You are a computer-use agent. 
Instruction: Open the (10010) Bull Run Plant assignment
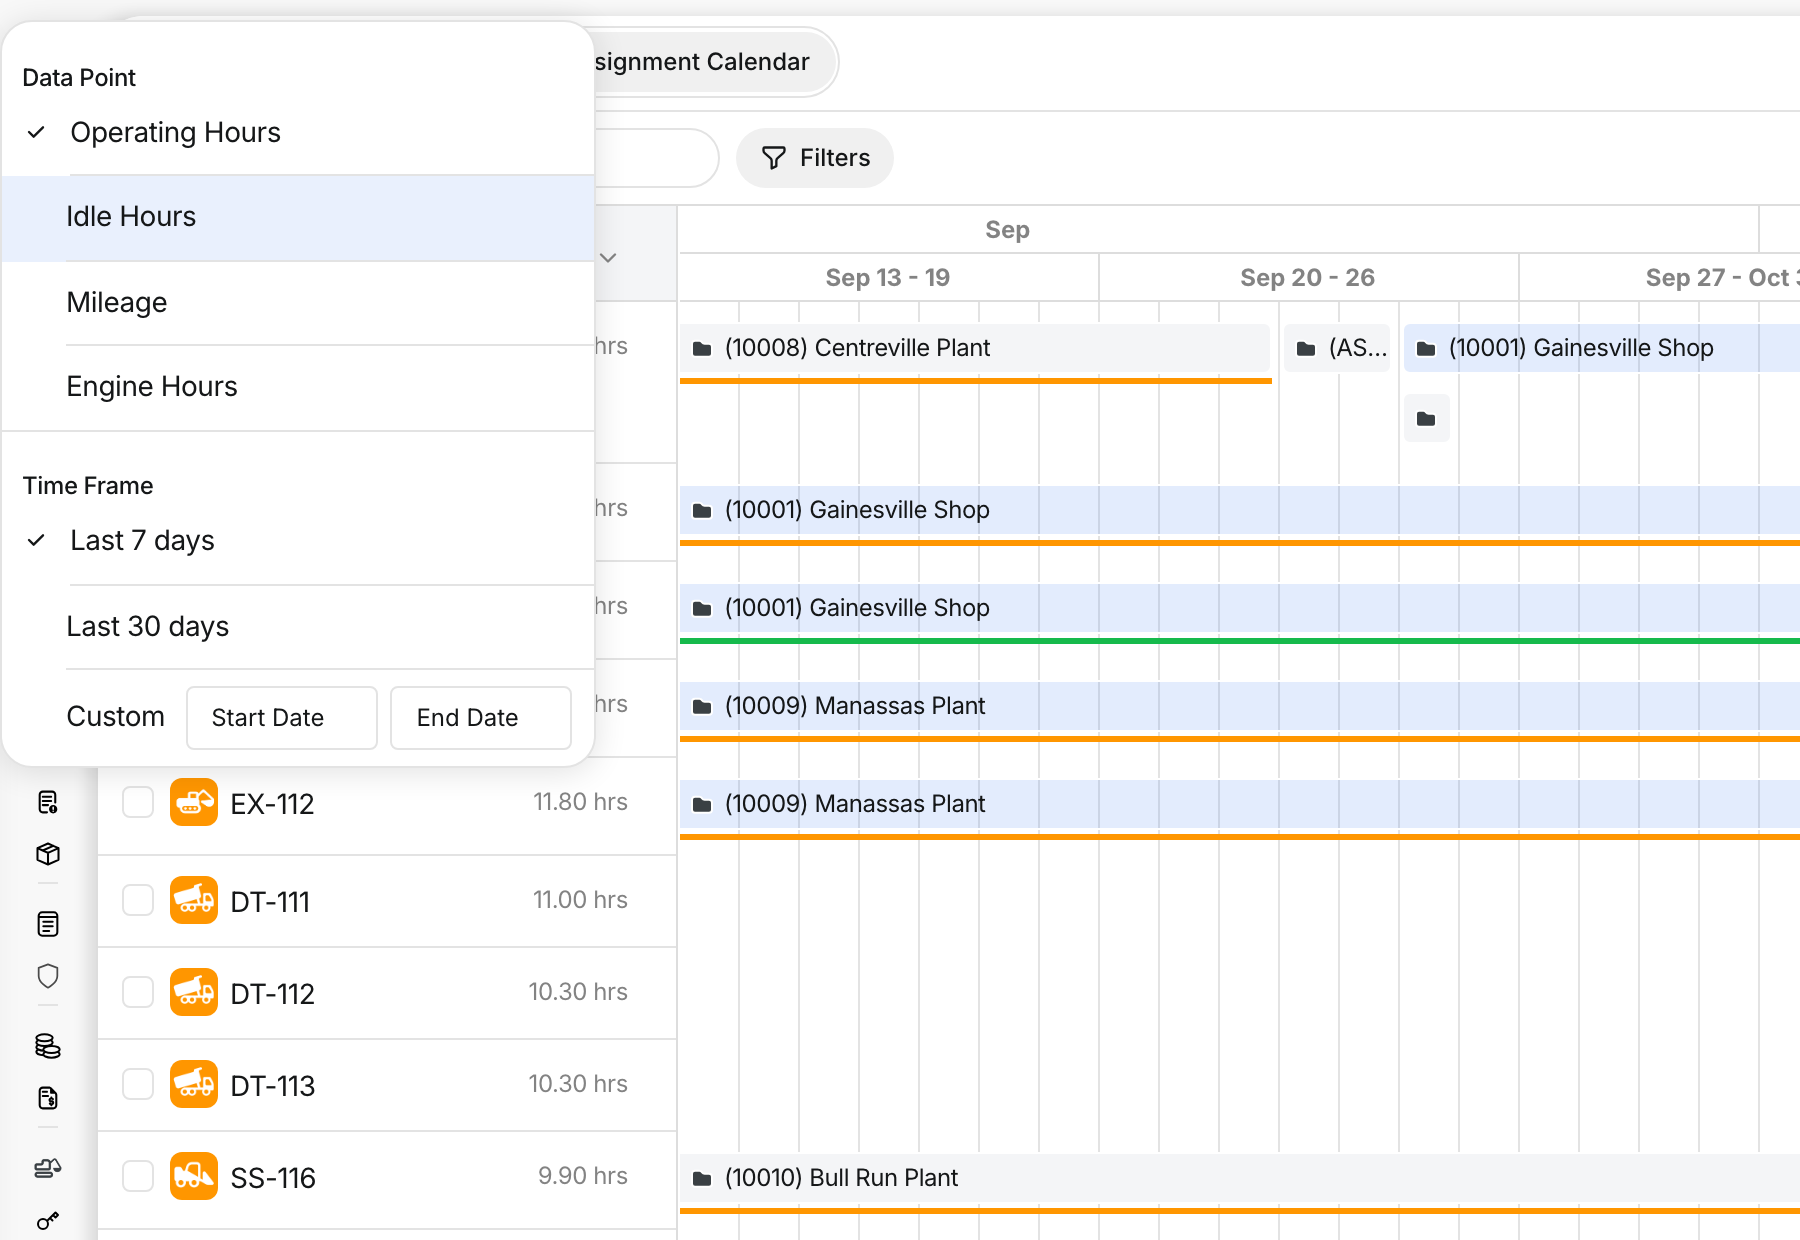[1240, 1178]
